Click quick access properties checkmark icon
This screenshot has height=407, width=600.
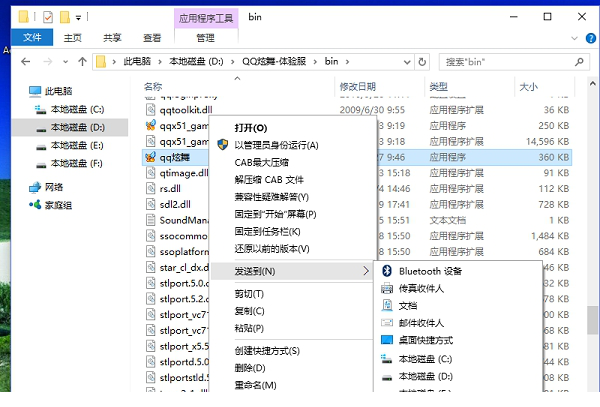[x=48, y=17]
